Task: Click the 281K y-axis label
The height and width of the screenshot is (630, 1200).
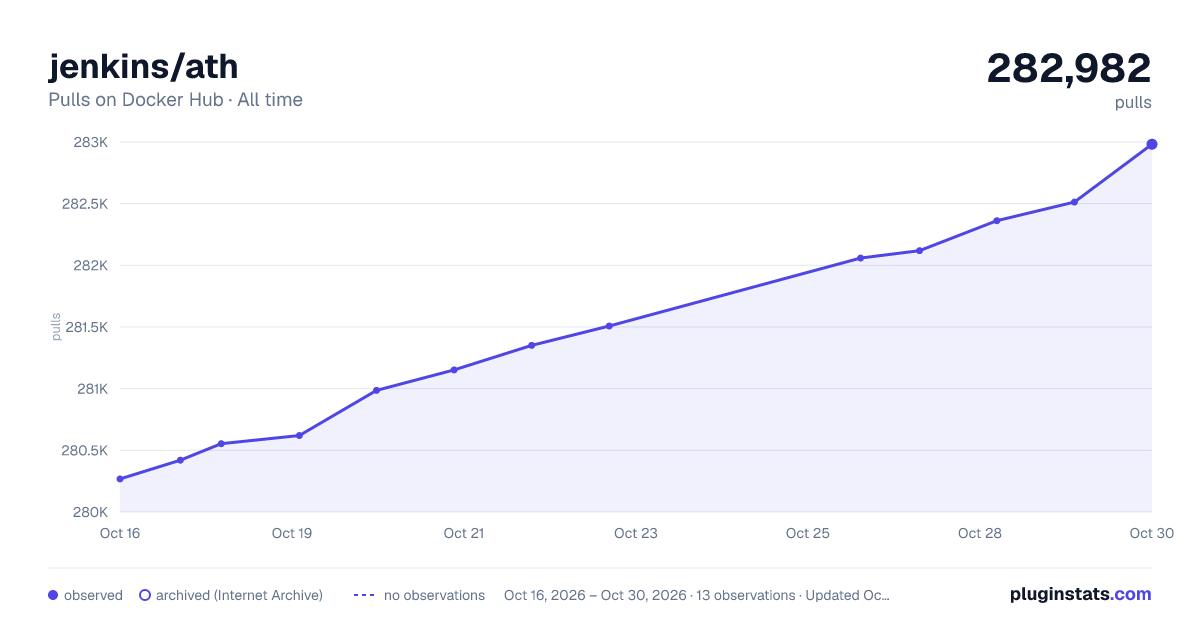Action: tap(91, 389)
